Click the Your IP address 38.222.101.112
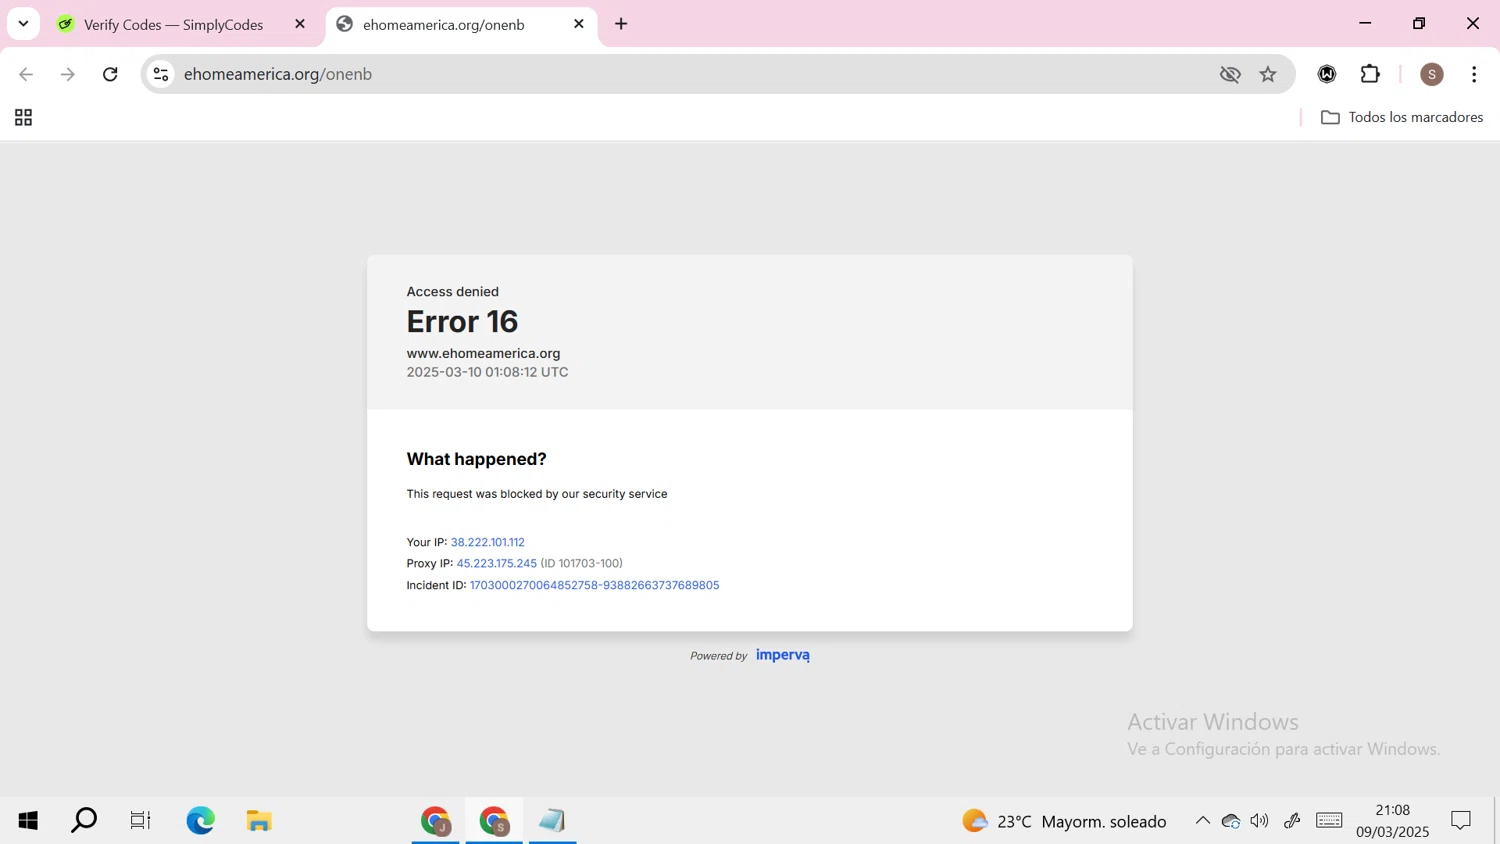Screen dimensions: 1500x844 tap(487, 542)
